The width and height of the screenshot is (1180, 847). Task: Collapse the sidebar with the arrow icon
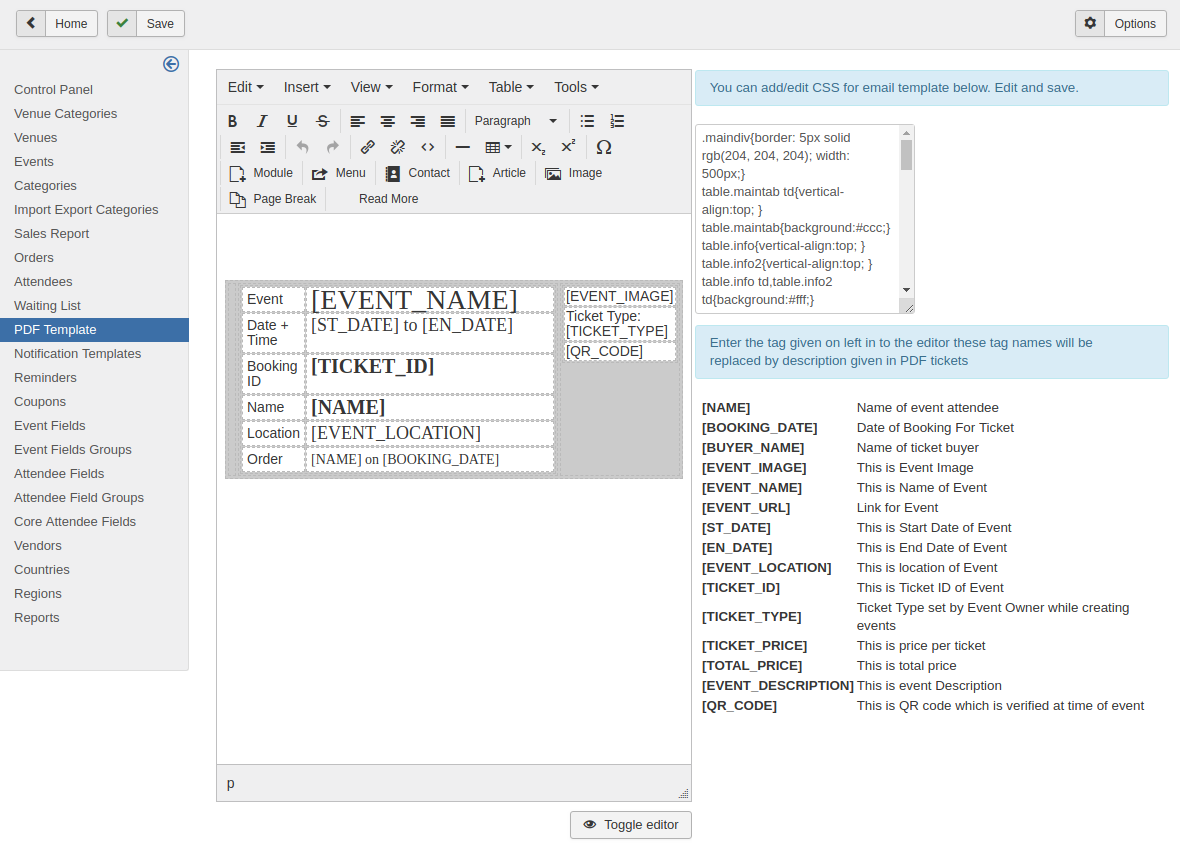click(x=171, y=64)
